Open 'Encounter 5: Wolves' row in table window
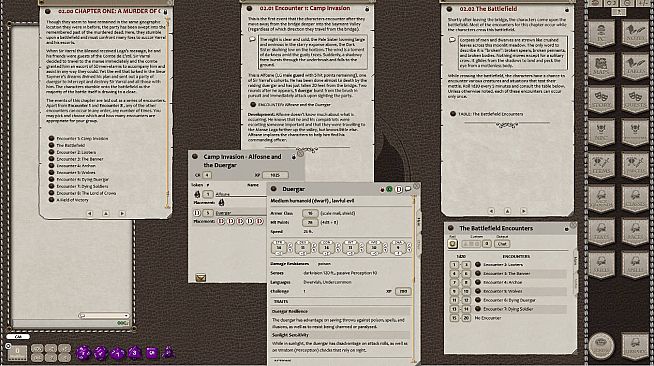654x366 pixels. [503, 291]
